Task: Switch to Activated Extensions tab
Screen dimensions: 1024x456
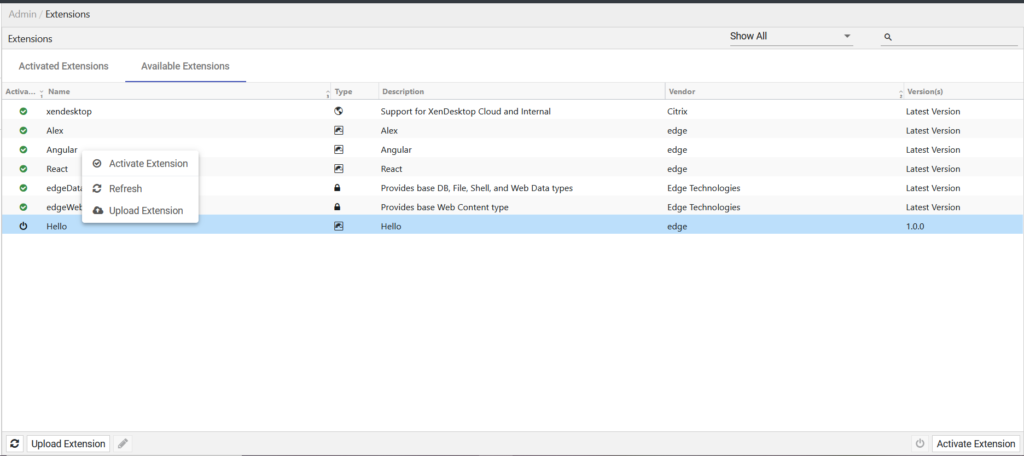Action: [x=63, y=66]
